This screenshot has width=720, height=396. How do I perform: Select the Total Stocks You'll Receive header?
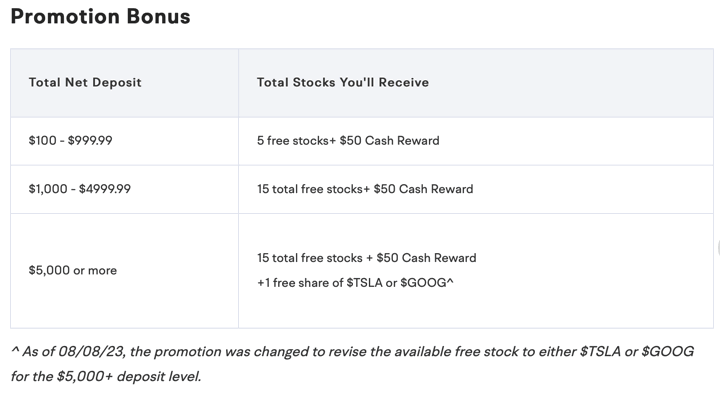(x=343, y=82)
